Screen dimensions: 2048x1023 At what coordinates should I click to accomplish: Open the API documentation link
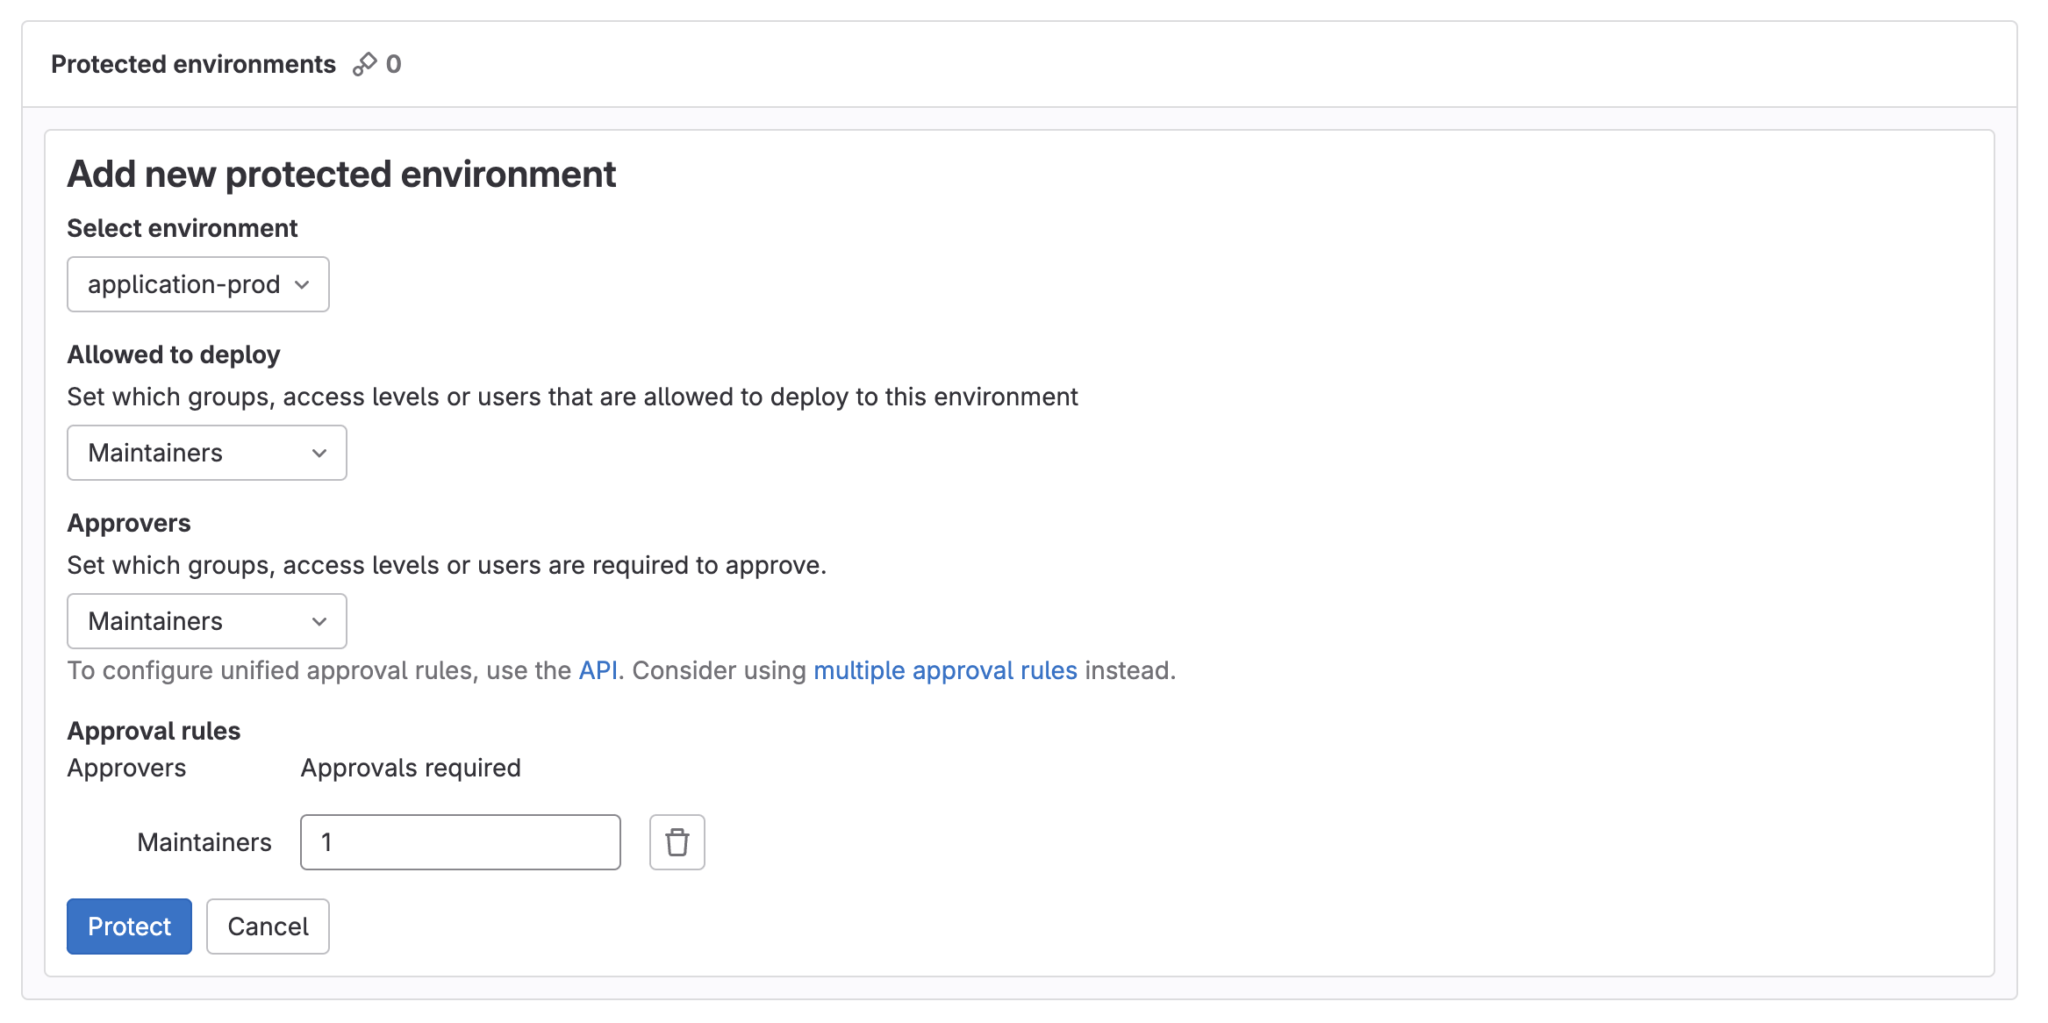point(597,670)
